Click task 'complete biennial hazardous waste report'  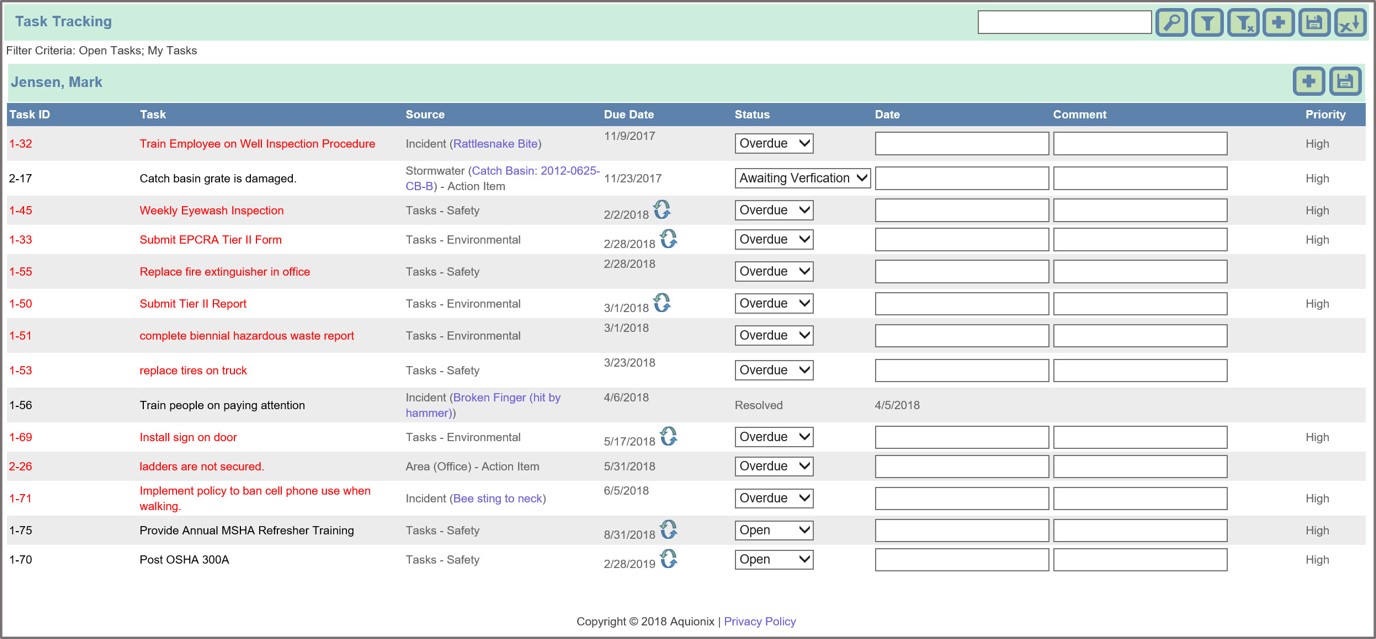(247, 336)
